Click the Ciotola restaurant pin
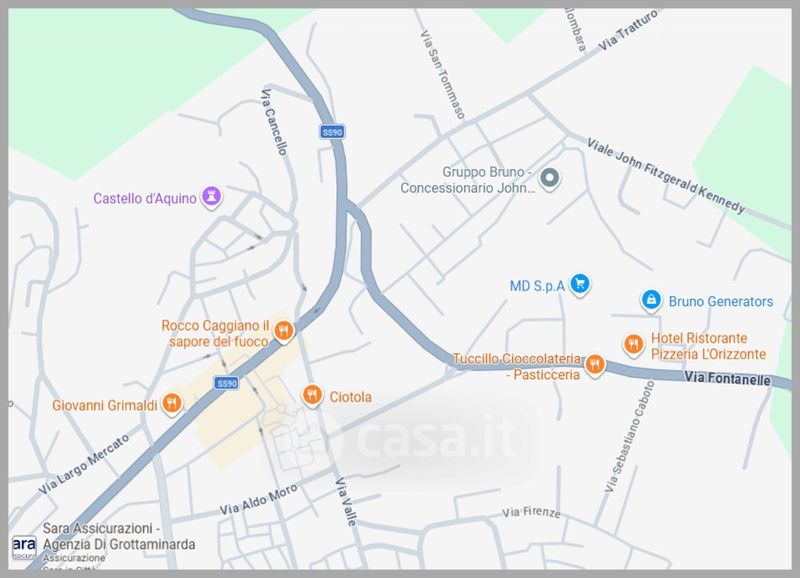 click(312, 395)
